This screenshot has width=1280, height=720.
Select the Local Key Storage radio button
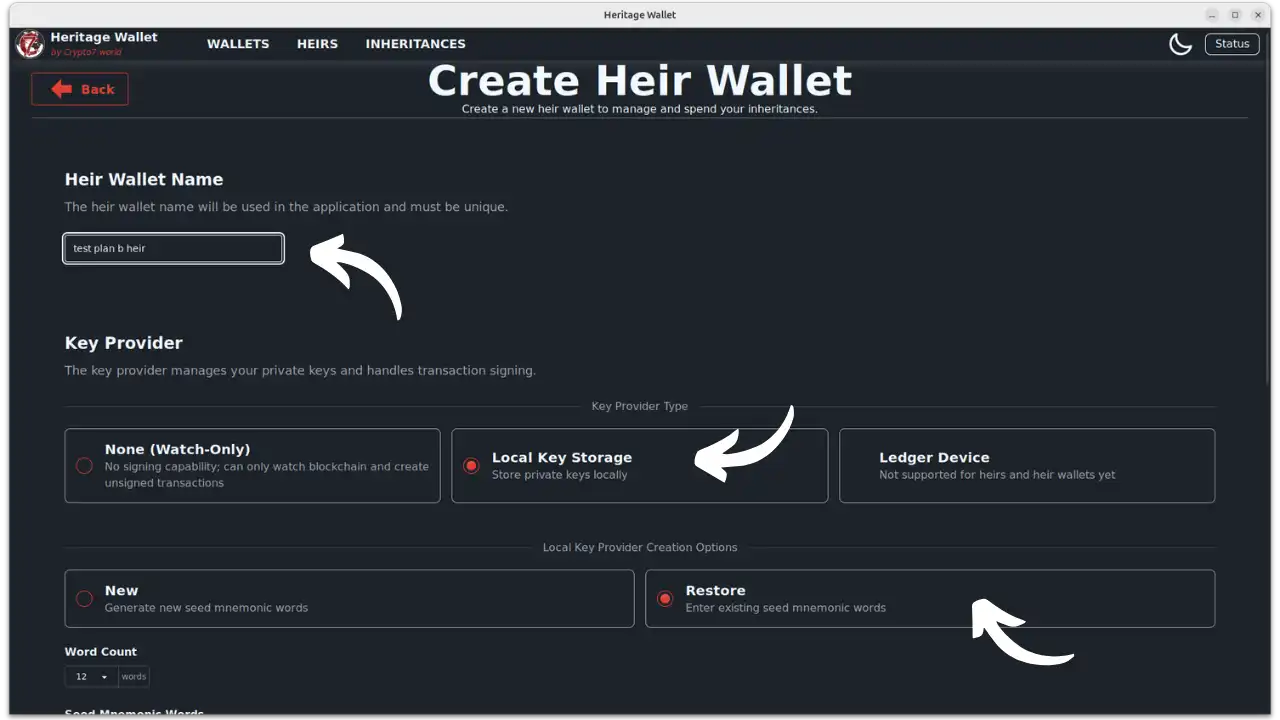click(x=471, y=465)
